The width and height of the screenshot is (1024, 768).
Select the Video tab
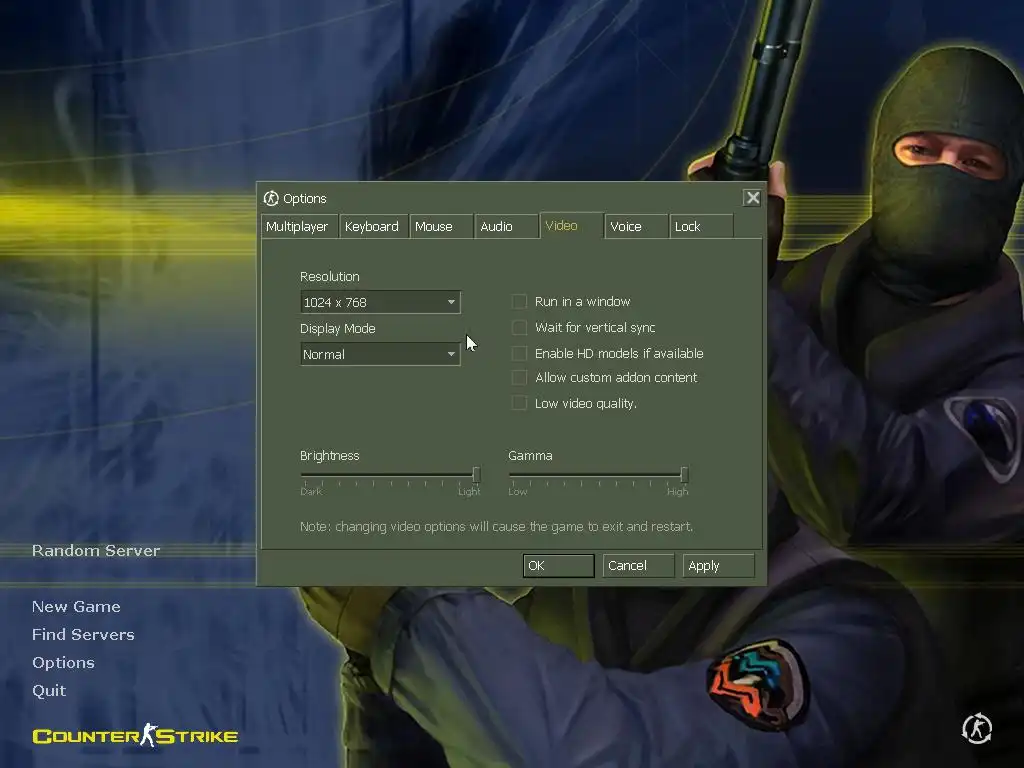pos(571,225)
